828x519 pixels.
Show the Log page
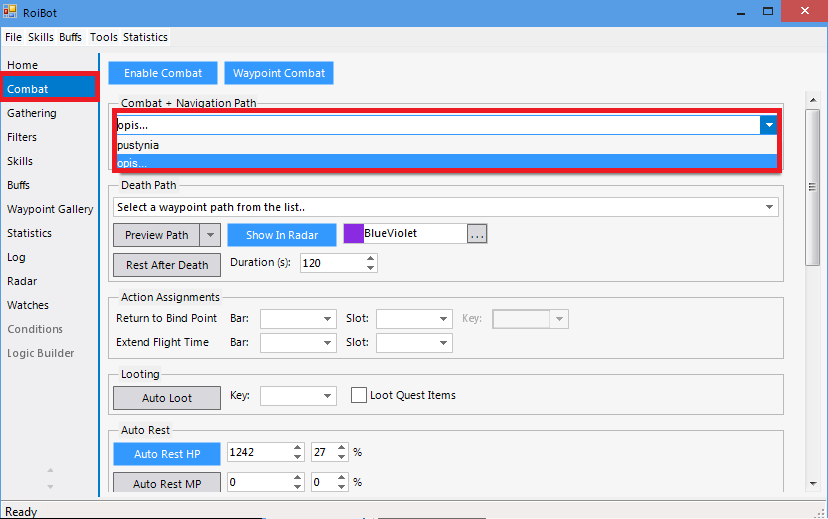pyautogui.click(x=16, y=257)
